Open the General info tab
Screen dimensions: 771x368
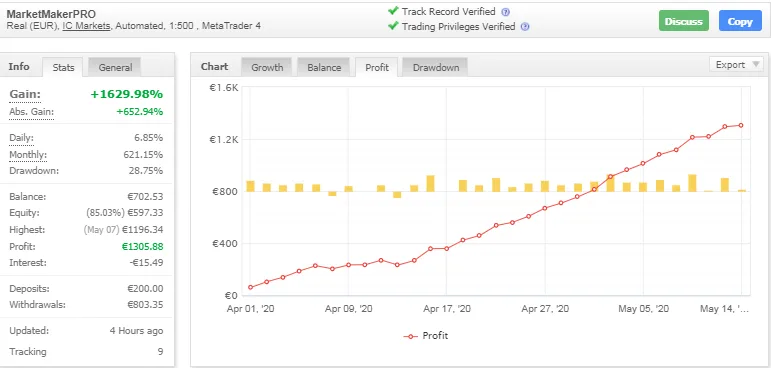115,67
